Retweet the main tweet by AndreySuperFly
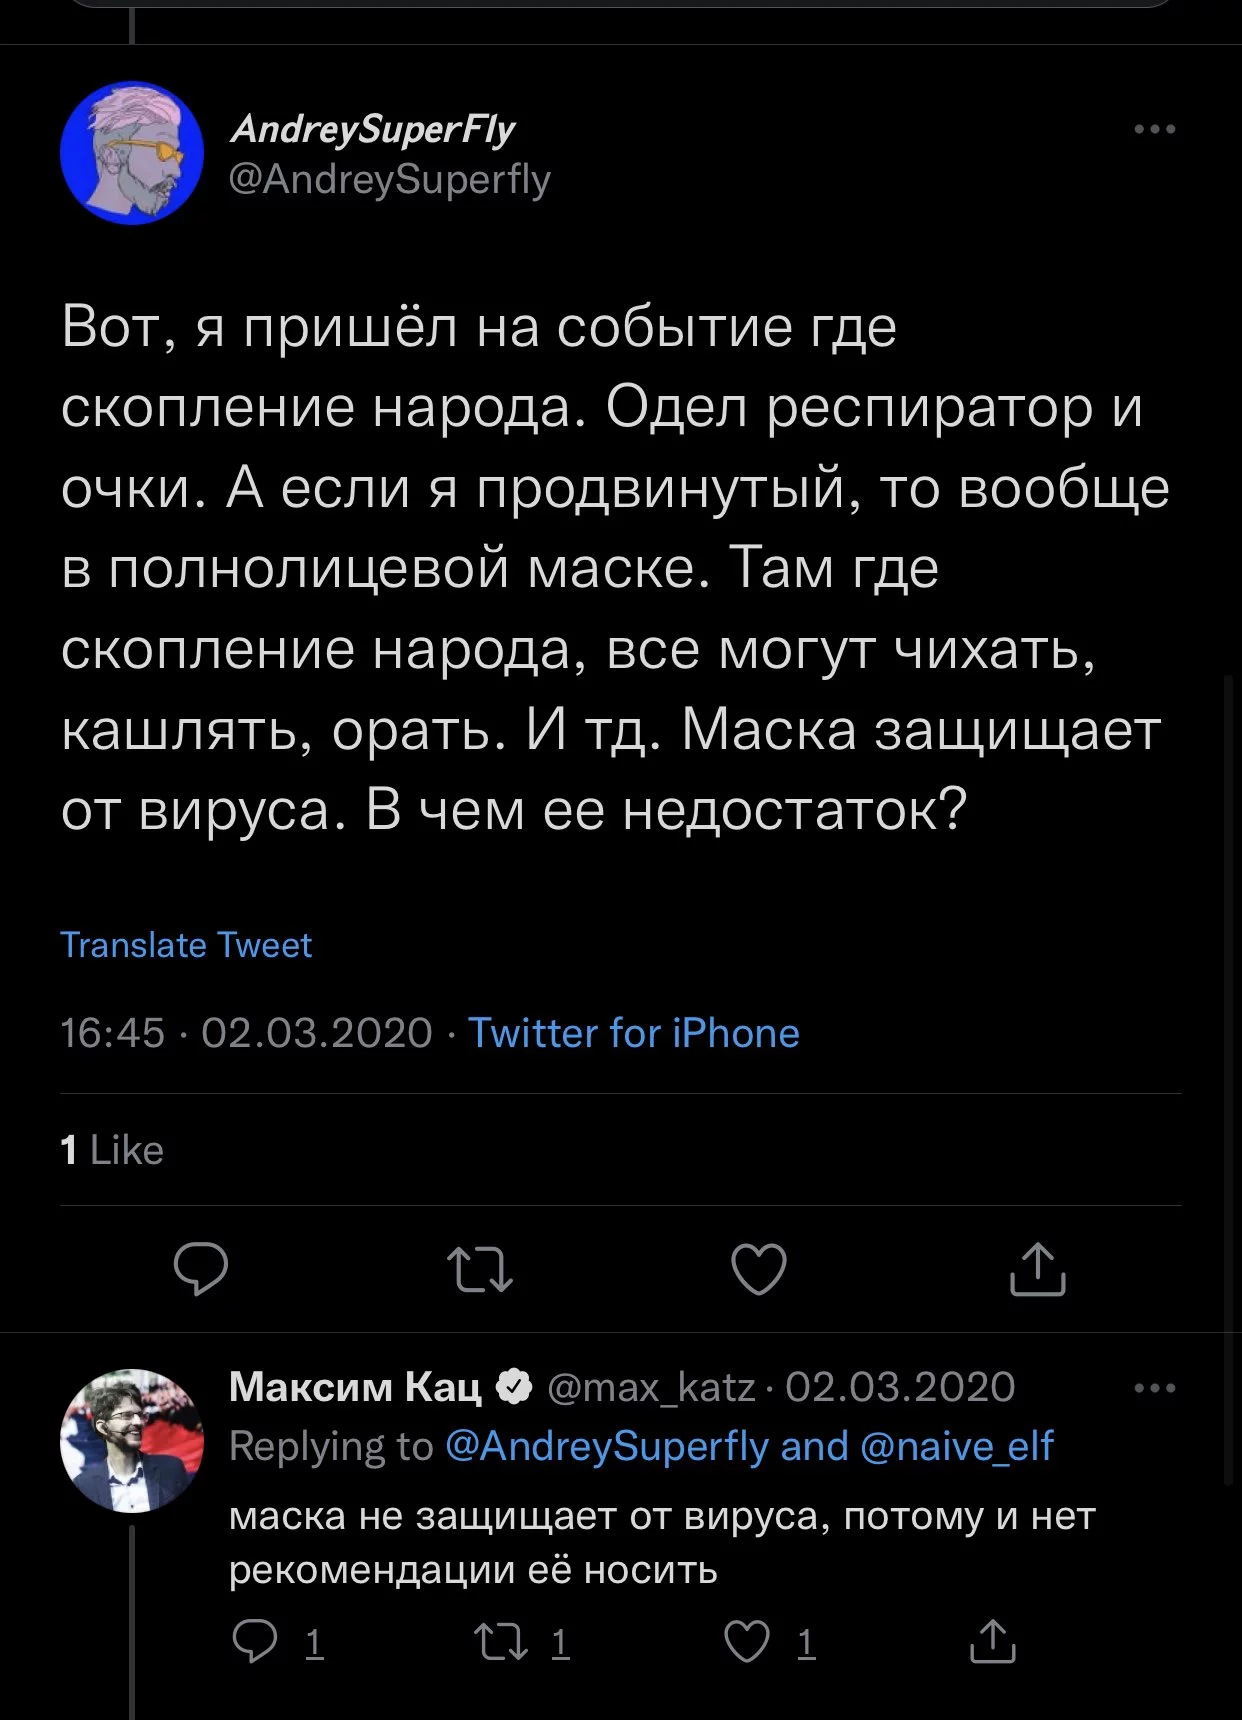The height and width of the screenshot is (1720, 1242). [x=479, y=1268]
